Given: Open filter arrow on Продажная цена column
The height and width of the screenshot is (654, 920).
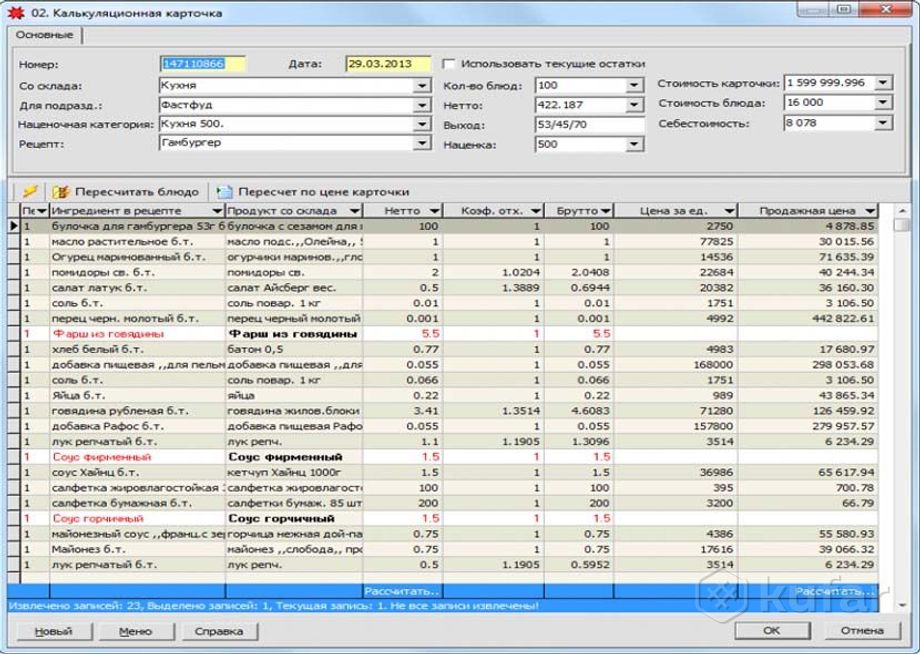Looking at the screenshot, I should (870, 212).
